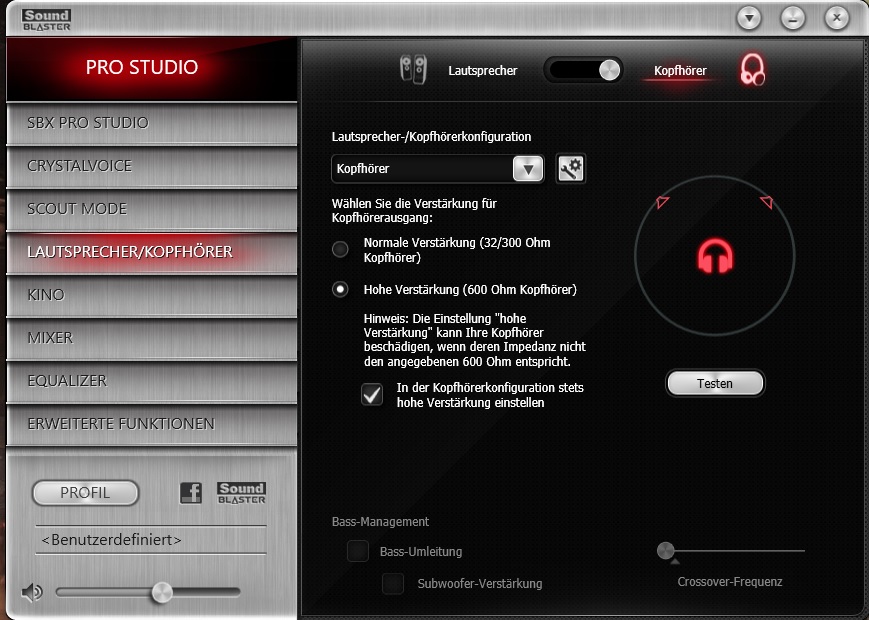The width and height of the screenshot is (869, 620).
Task: Click the Hinweis warning note text
Action: click(474, 340)
